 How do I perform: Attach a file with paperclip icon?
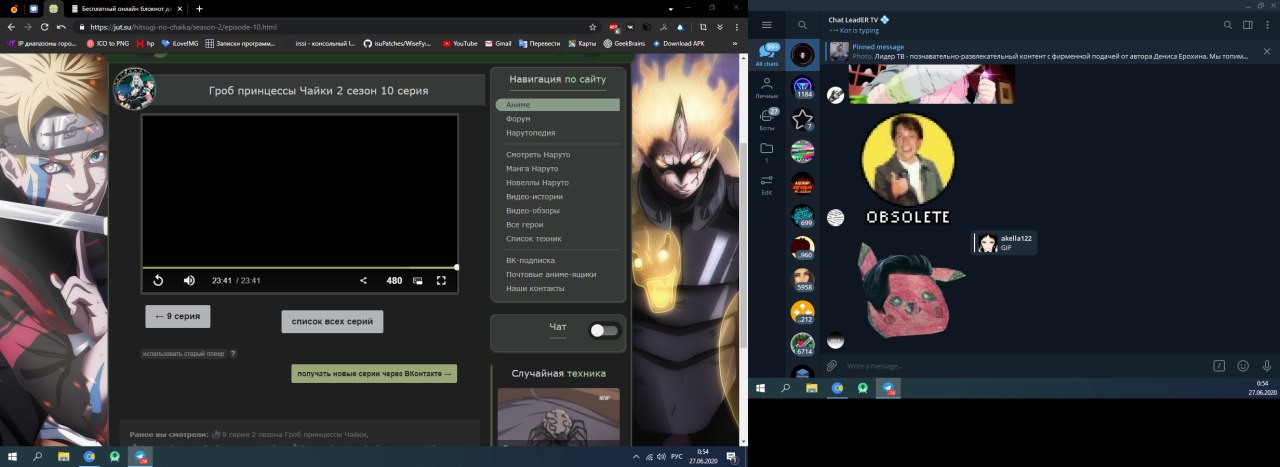[832, 366]
